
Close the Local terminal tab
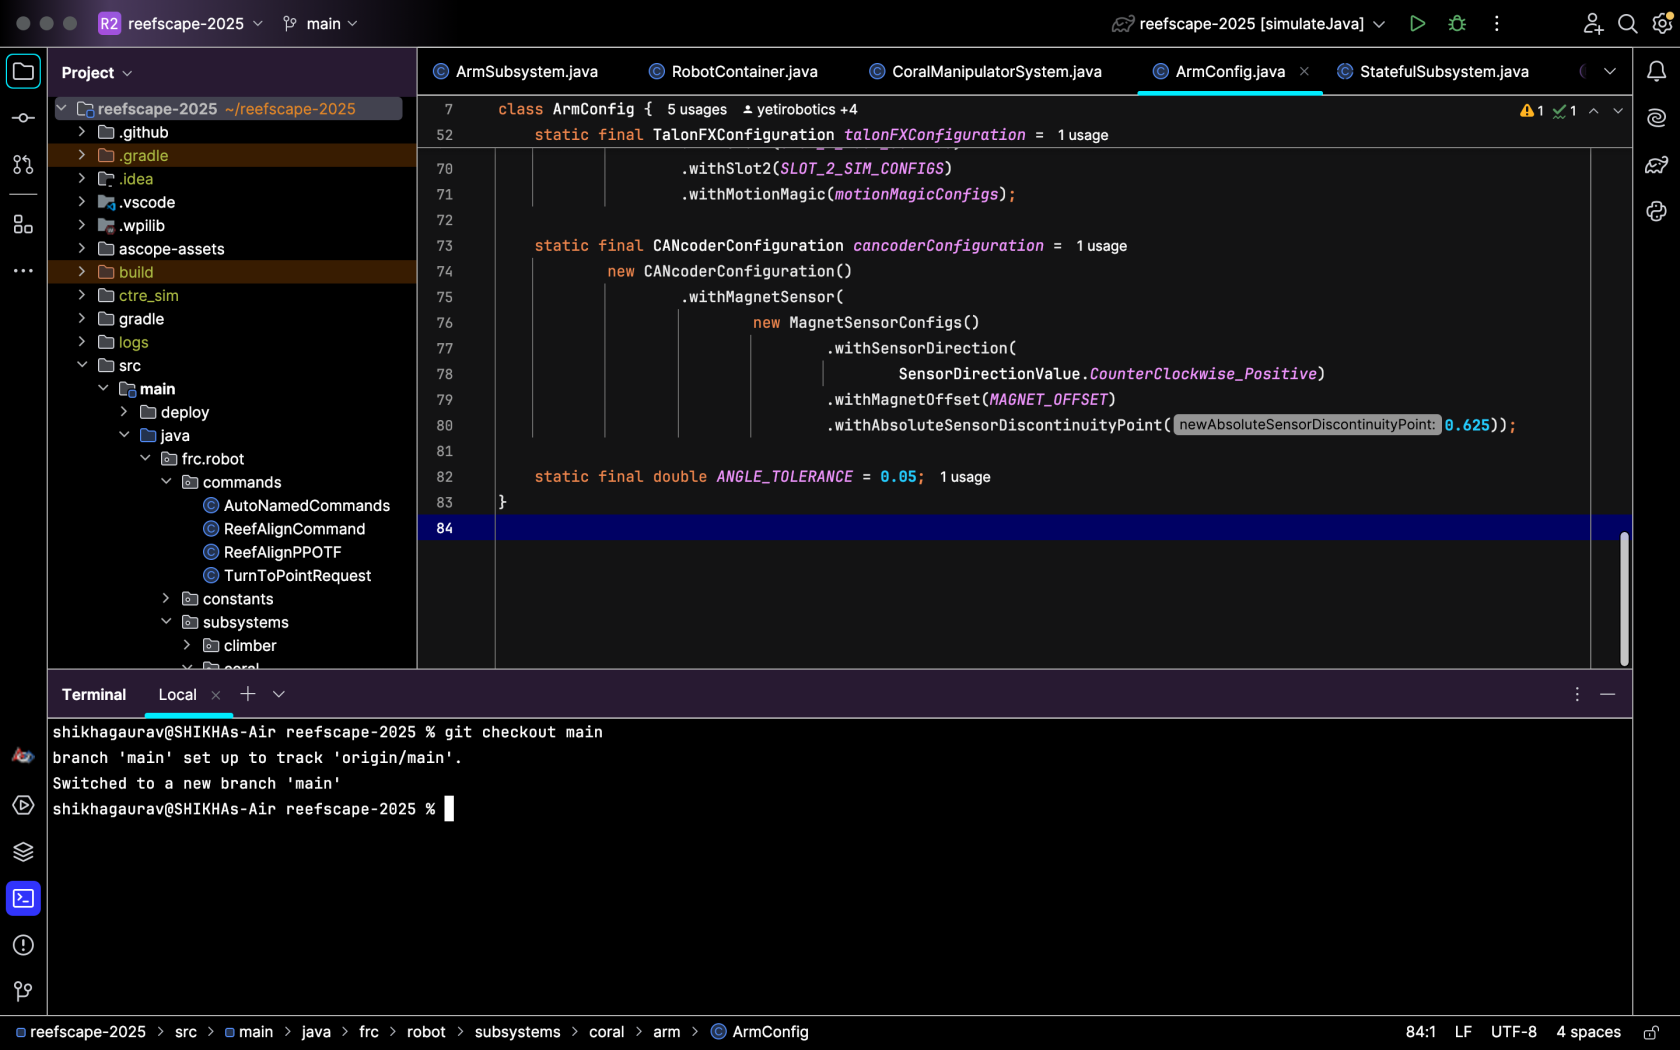tap(216, 695)
